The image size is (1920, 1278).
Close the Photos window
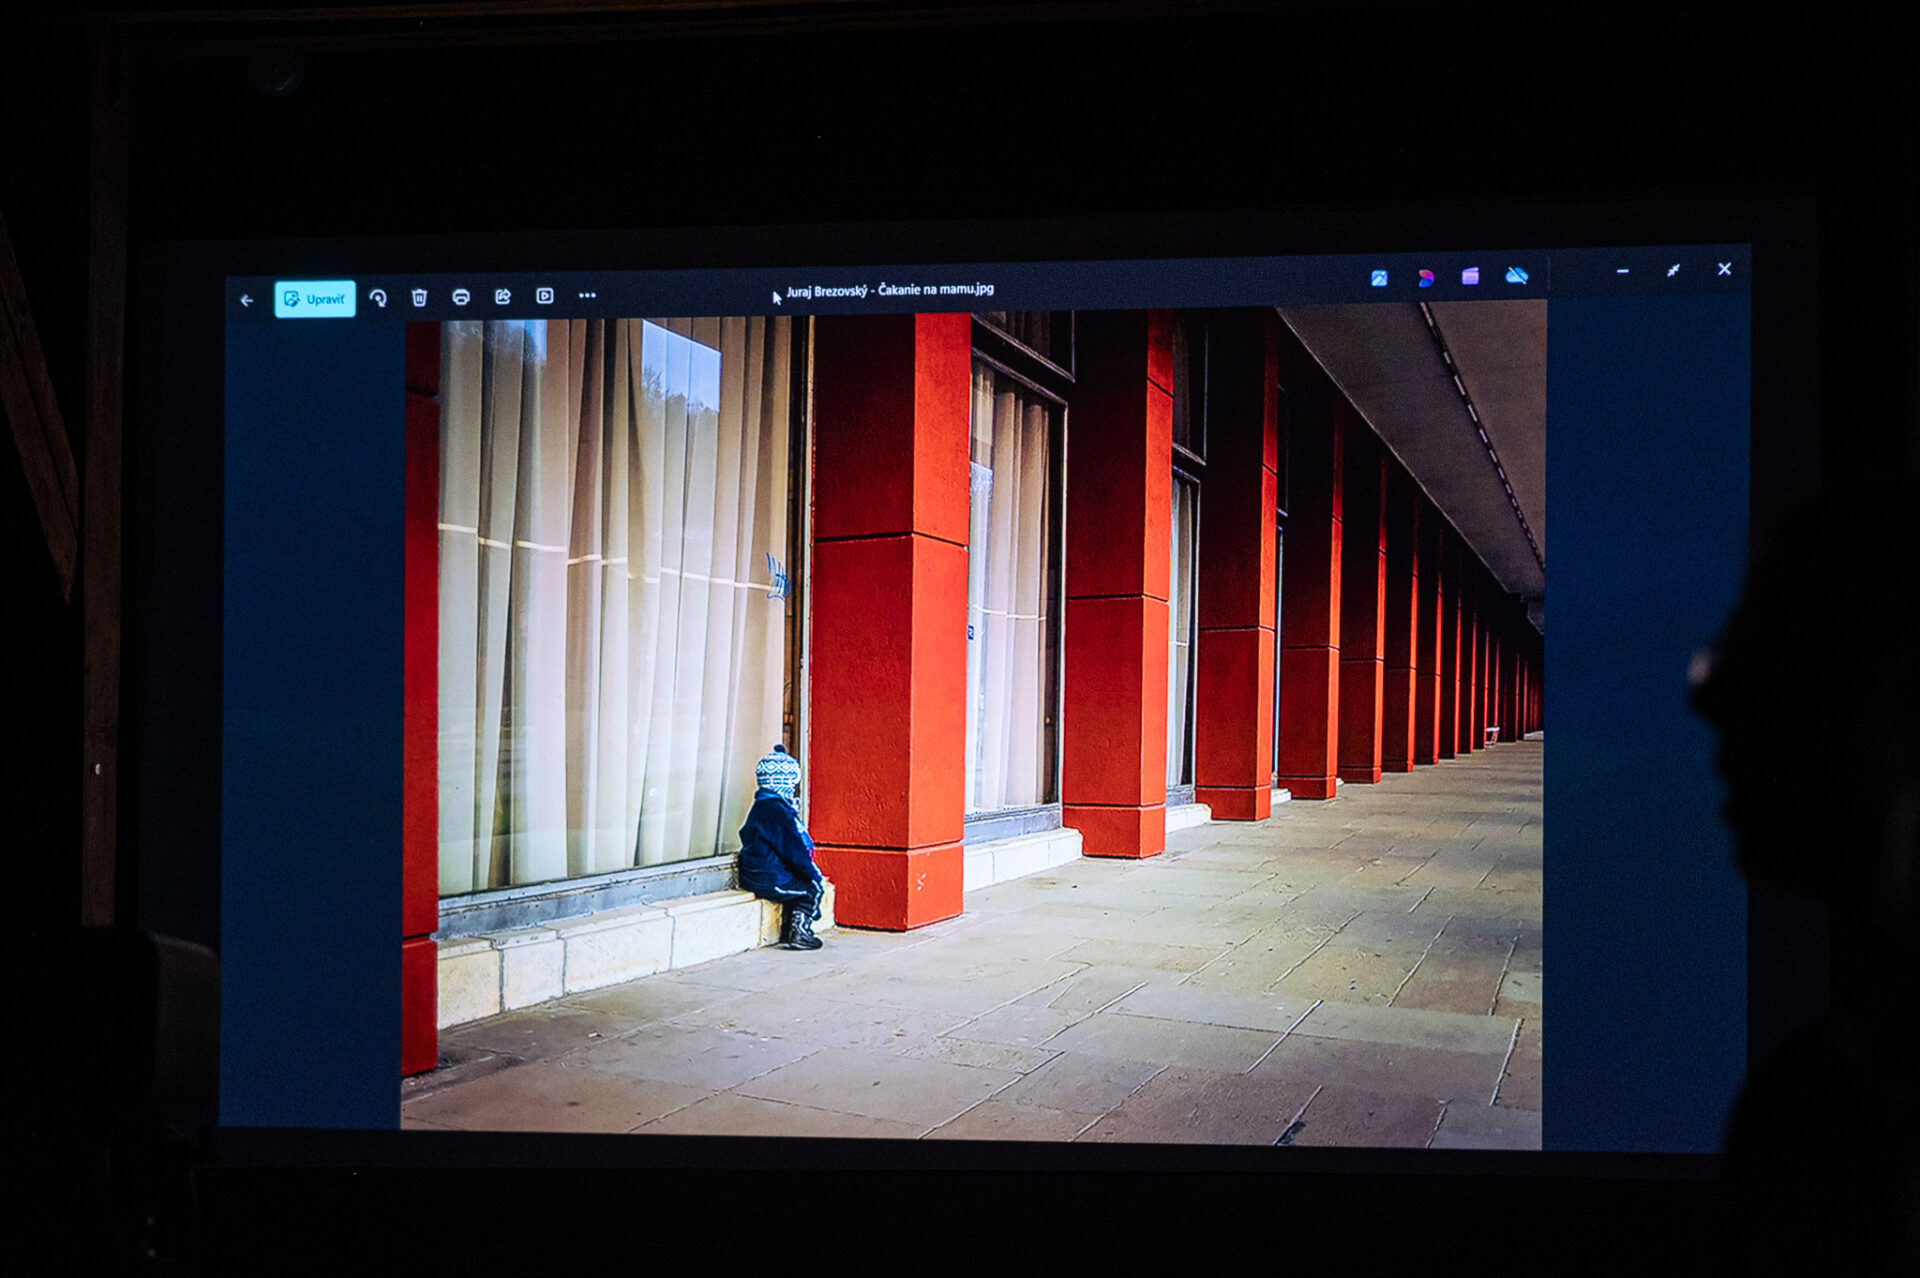pos(1724,269)
